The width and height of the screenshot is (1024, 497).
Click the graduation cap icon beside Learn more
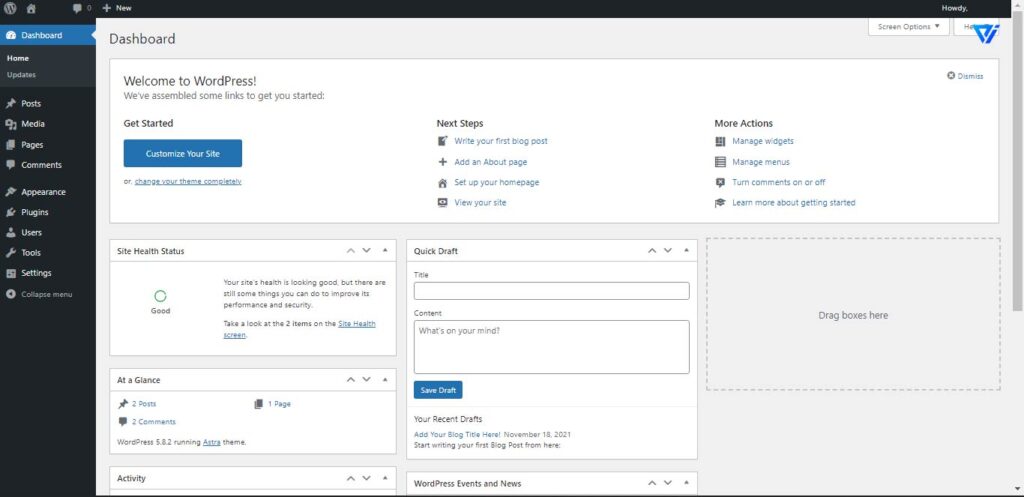tap(720, 202)
